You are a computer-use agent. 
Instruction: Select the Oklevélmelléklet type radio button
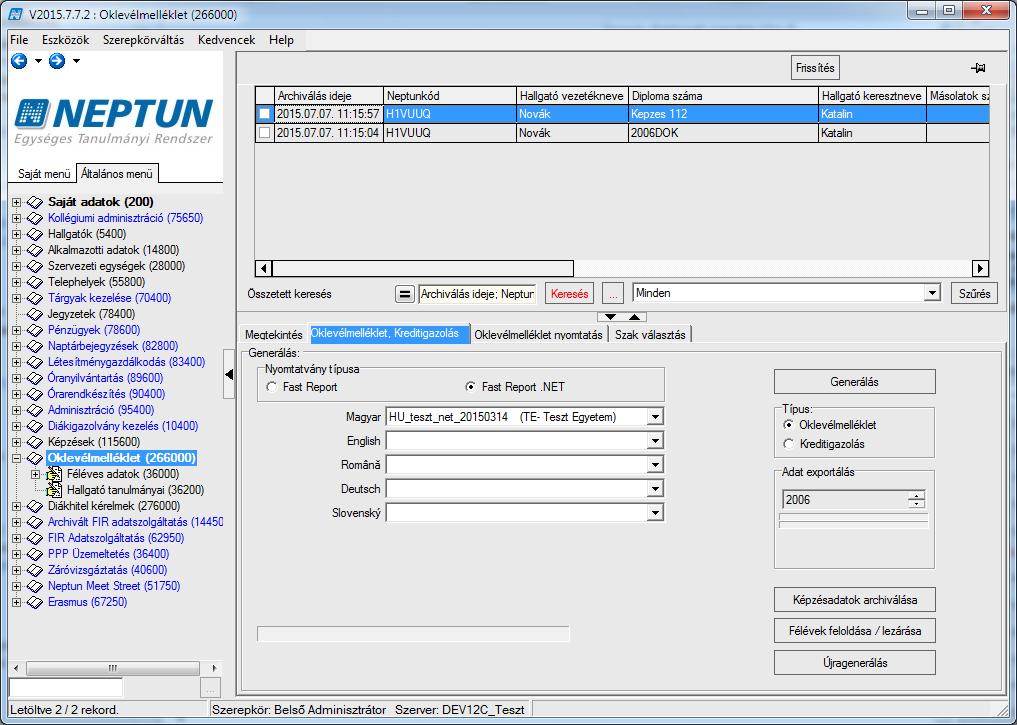[x=789, y=425]
